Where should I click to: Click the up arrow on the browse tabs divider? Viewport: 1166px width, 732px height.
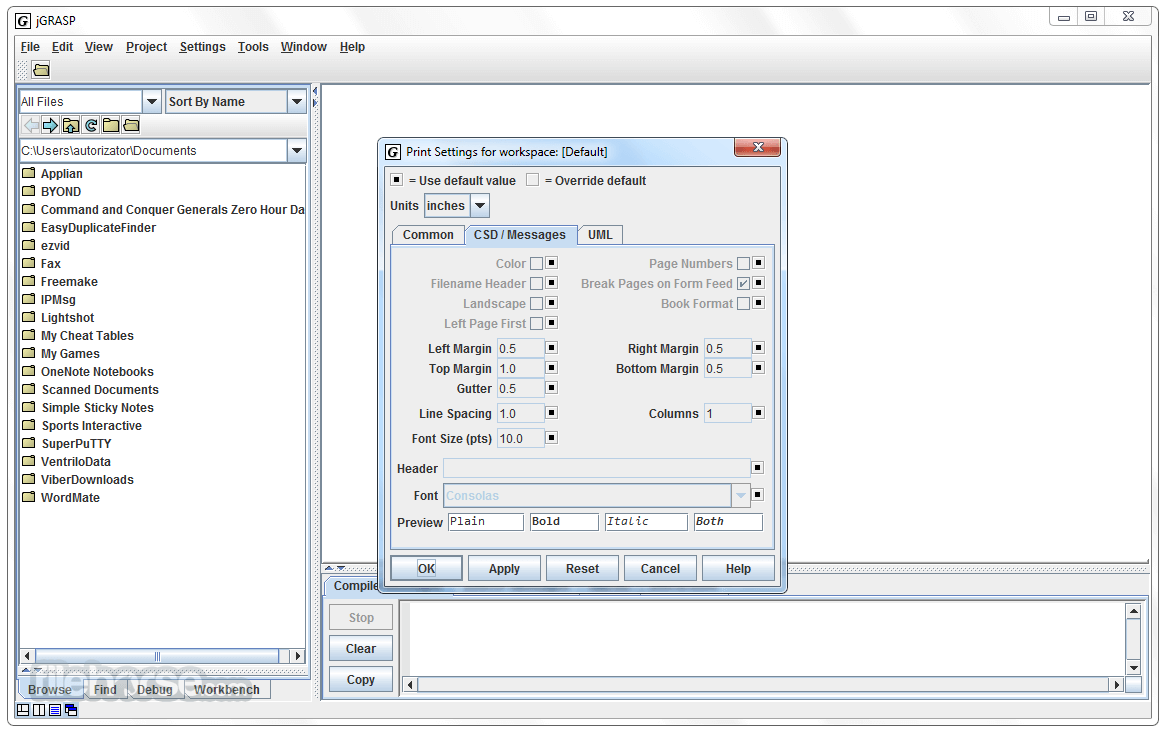(x=26, y=670)
